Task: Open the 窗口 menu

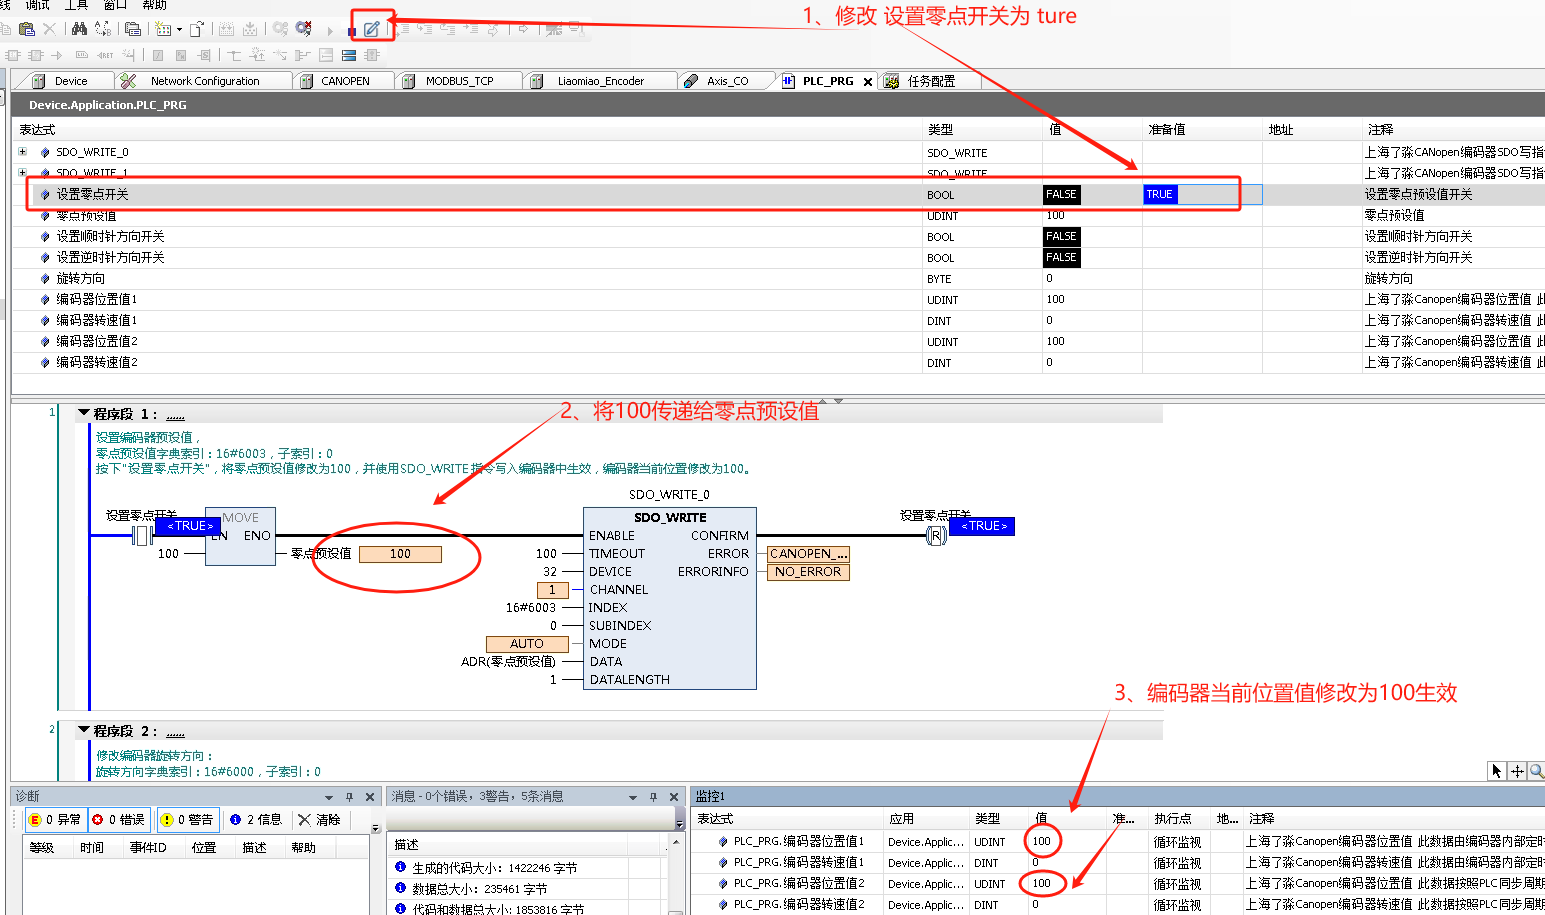Action: [x=115, y=5]
